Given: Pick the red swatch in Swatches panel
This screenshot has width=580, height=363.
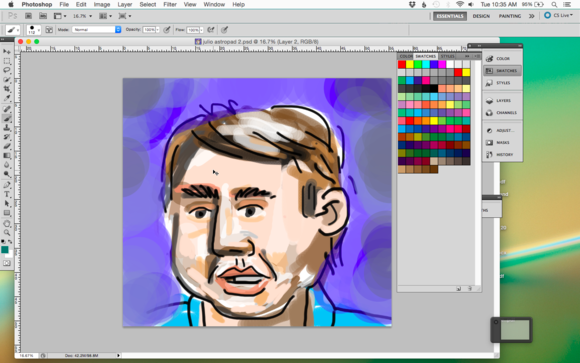Looking at the screenshot, I should click(402, 64).
